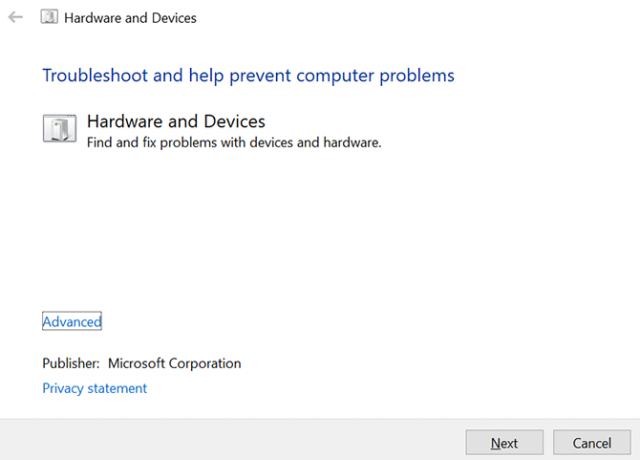Click the small troubleshooter icon beside the title
Viewport: 640px width, 460px height.
click(49, 17)
